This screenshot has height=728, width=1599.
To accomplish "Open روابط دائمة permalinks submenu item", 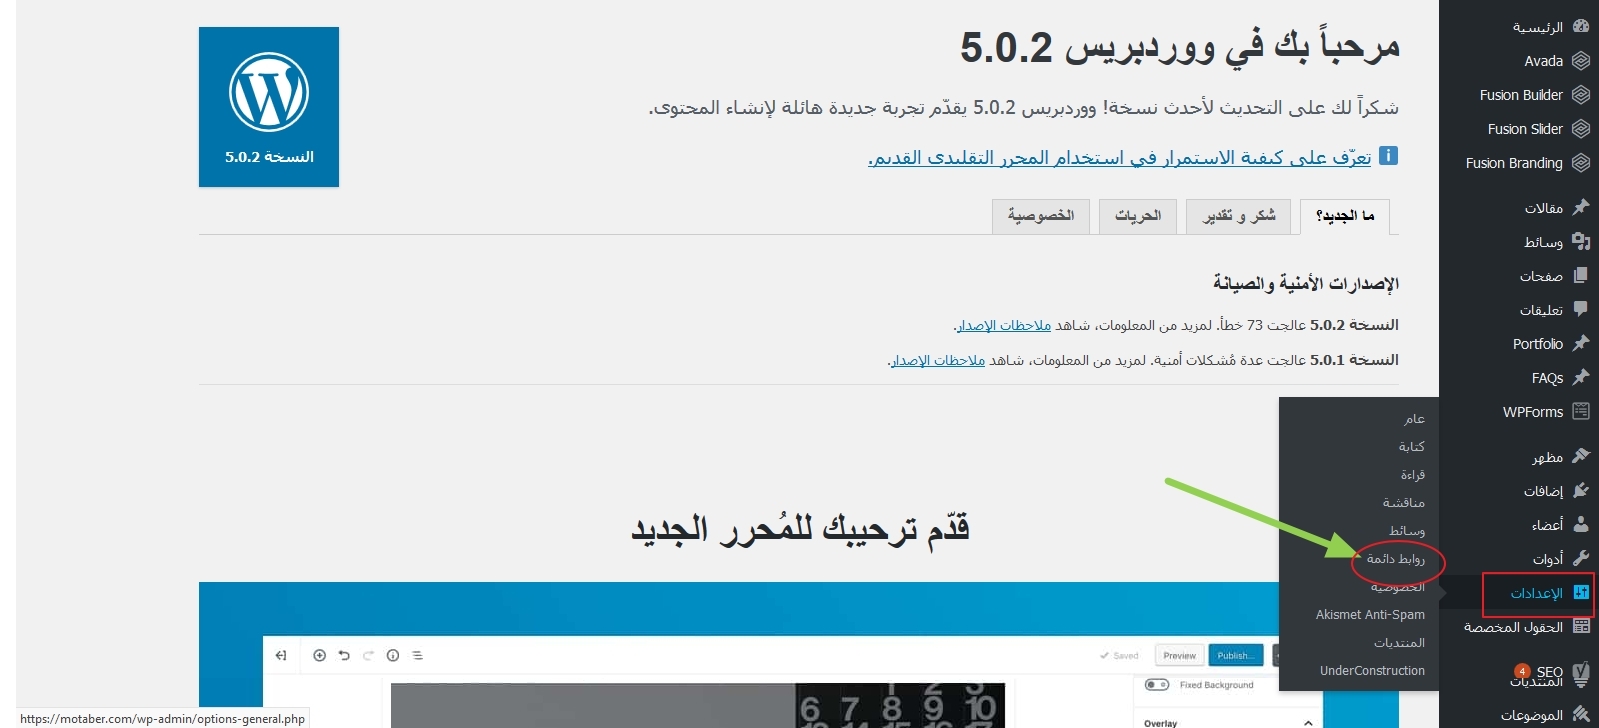I will coord(1396,559).
